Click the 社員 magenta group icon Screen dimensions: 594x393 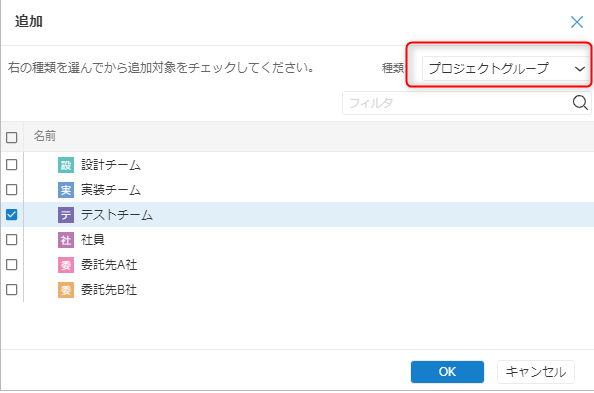[66, 240]
